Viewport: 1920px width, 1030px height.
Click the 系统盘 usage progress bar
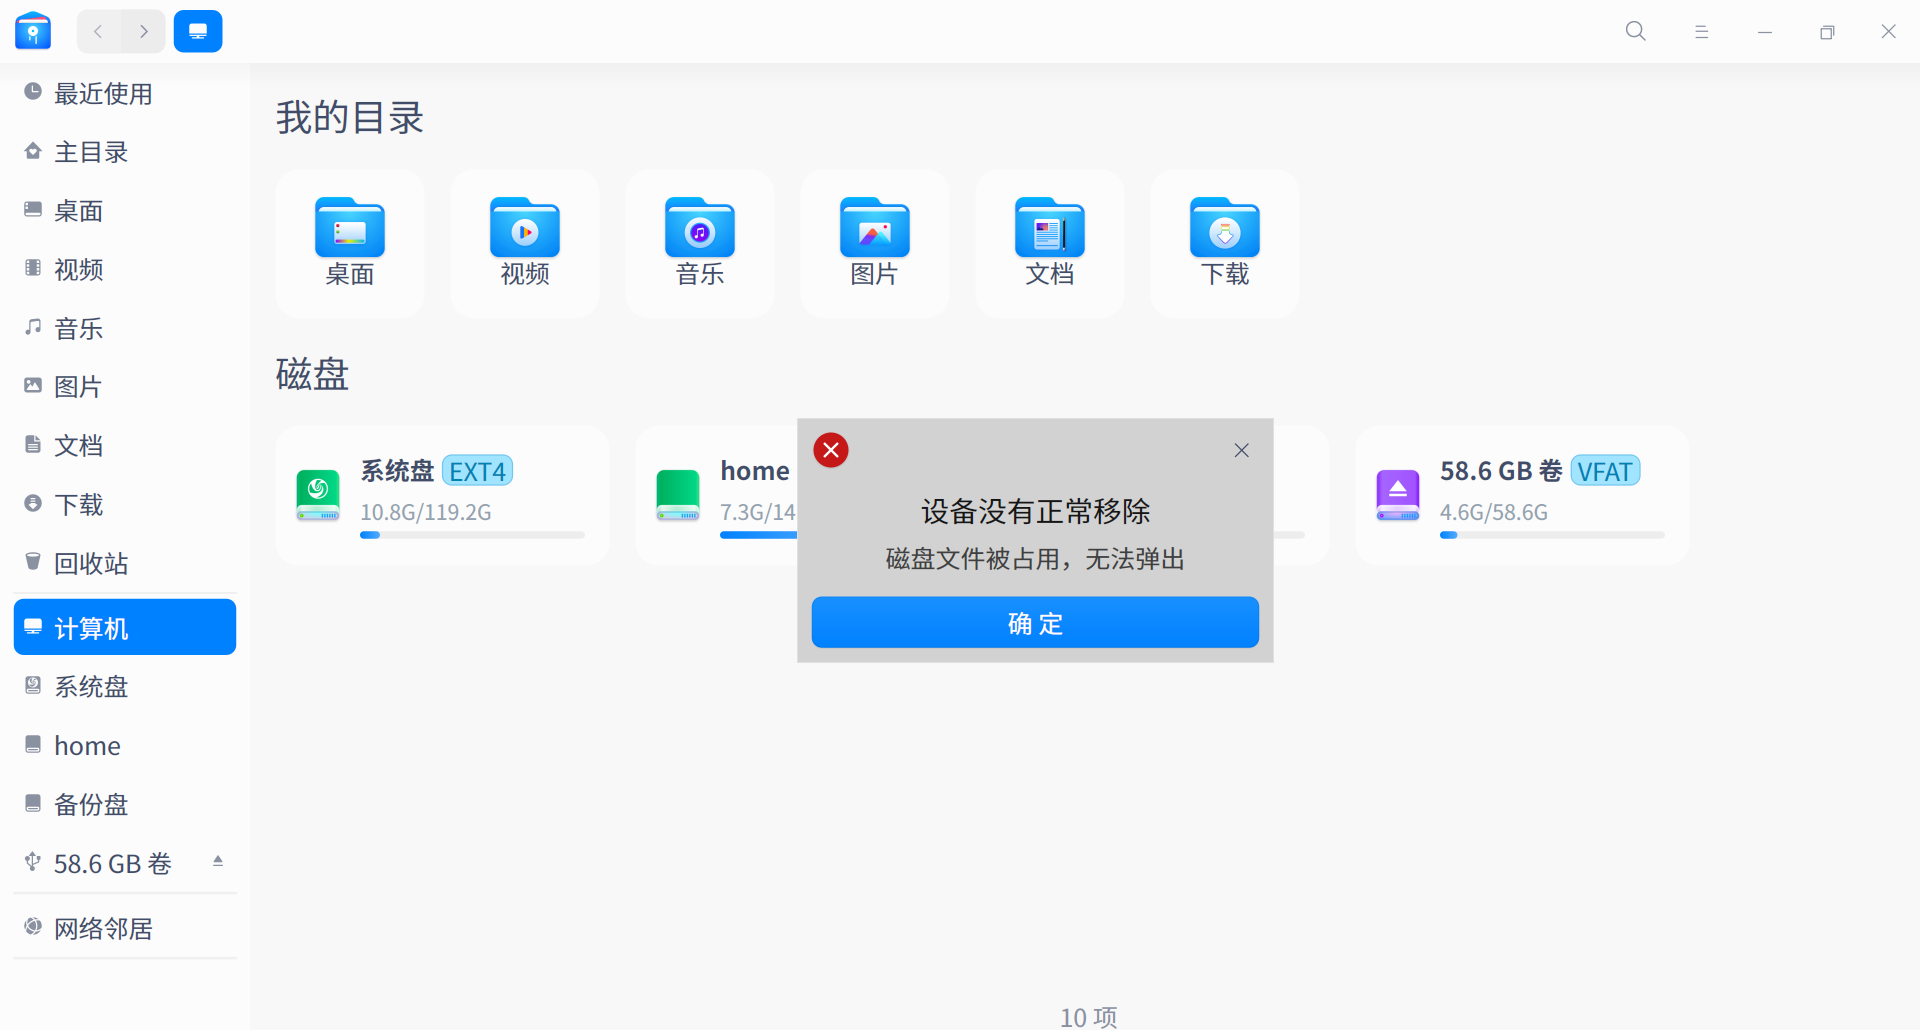[x=471, y=534]
